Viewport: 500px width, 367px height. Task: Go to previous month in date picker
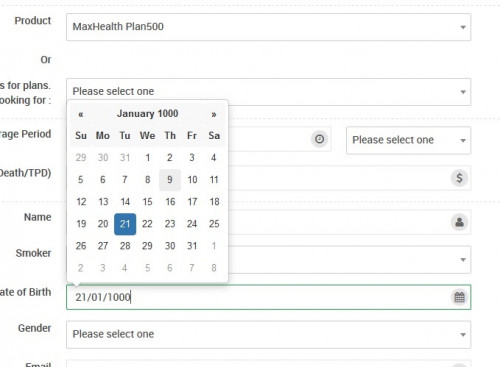(81, 114)
